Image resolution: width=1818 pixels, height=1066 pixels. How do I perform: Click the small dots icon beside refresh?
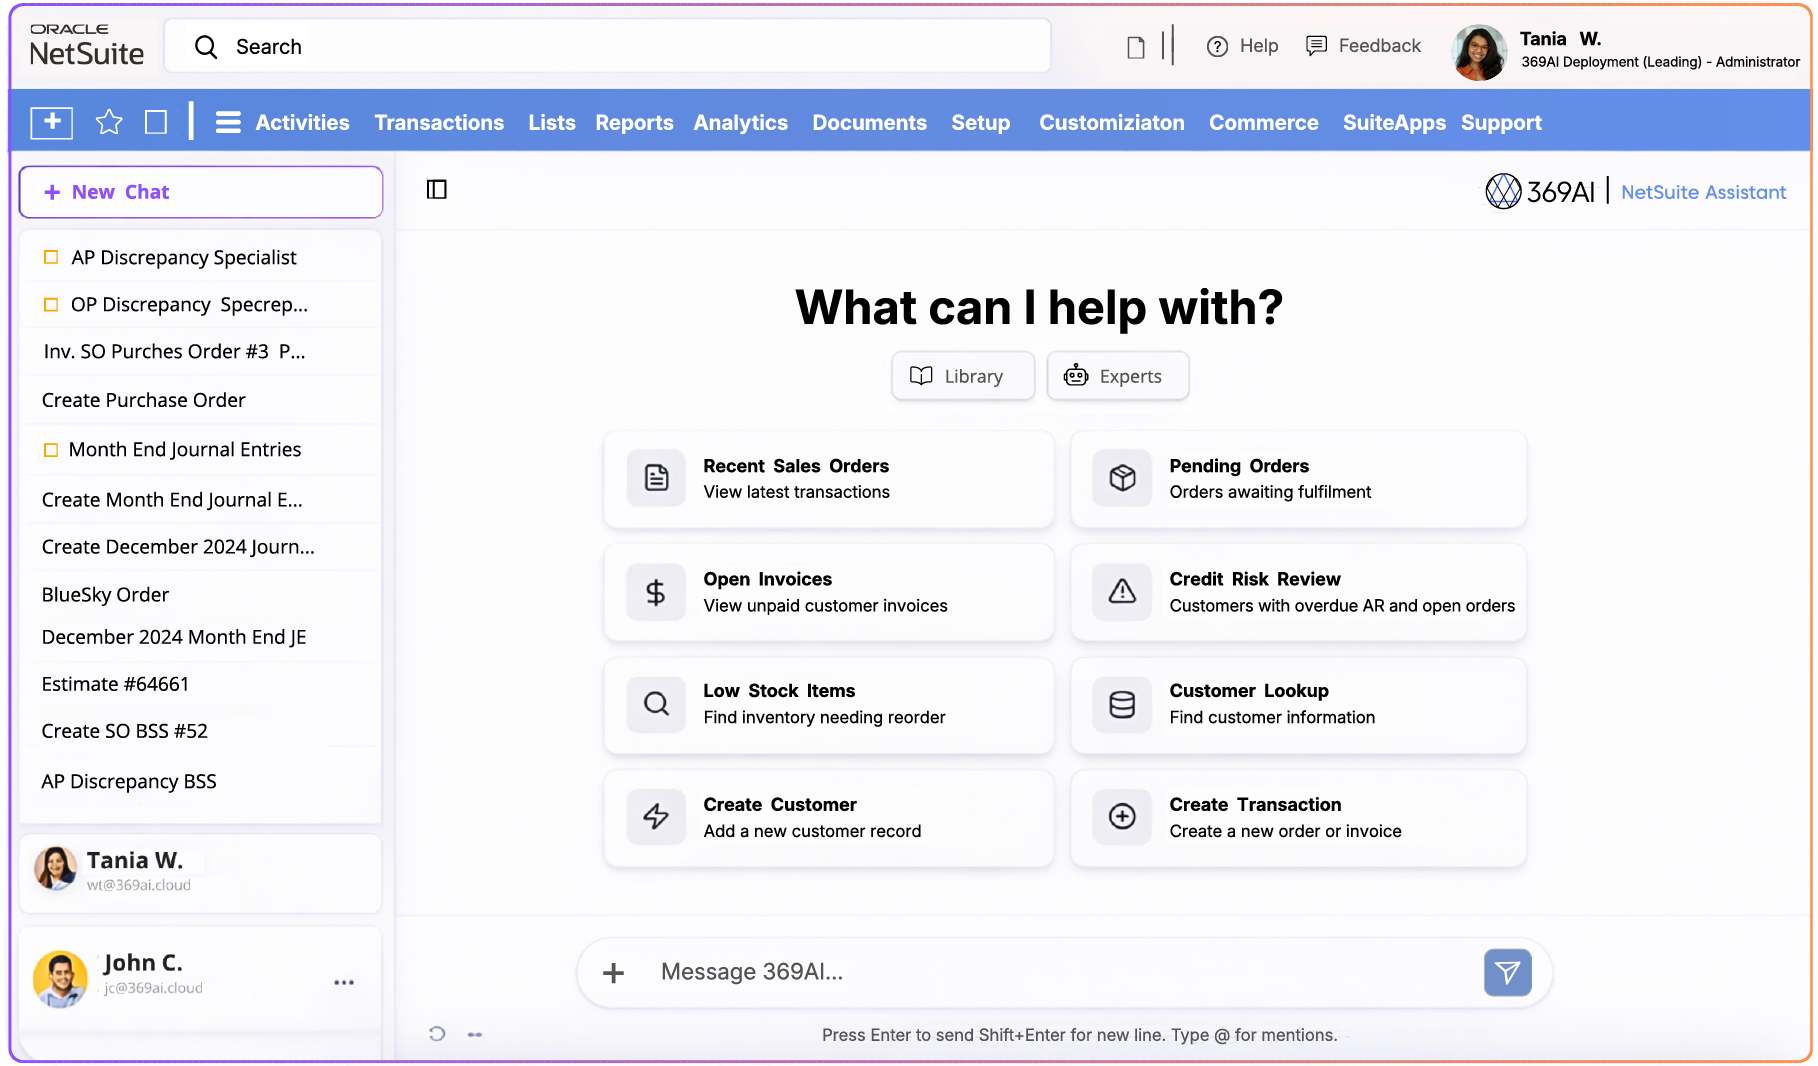[x=475, y=1034]
